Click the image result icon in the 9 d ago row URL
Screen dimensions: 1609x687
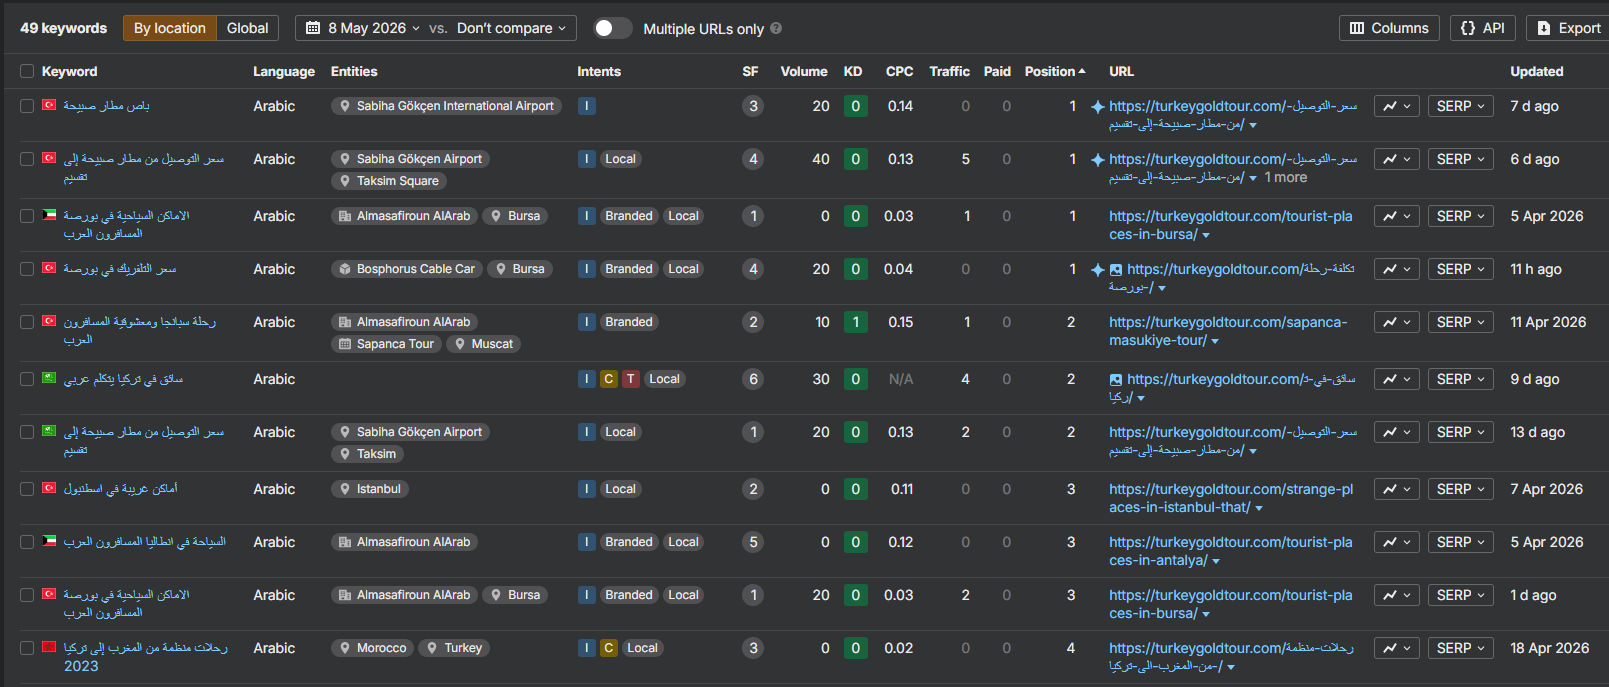click(x=1116, y=380)
